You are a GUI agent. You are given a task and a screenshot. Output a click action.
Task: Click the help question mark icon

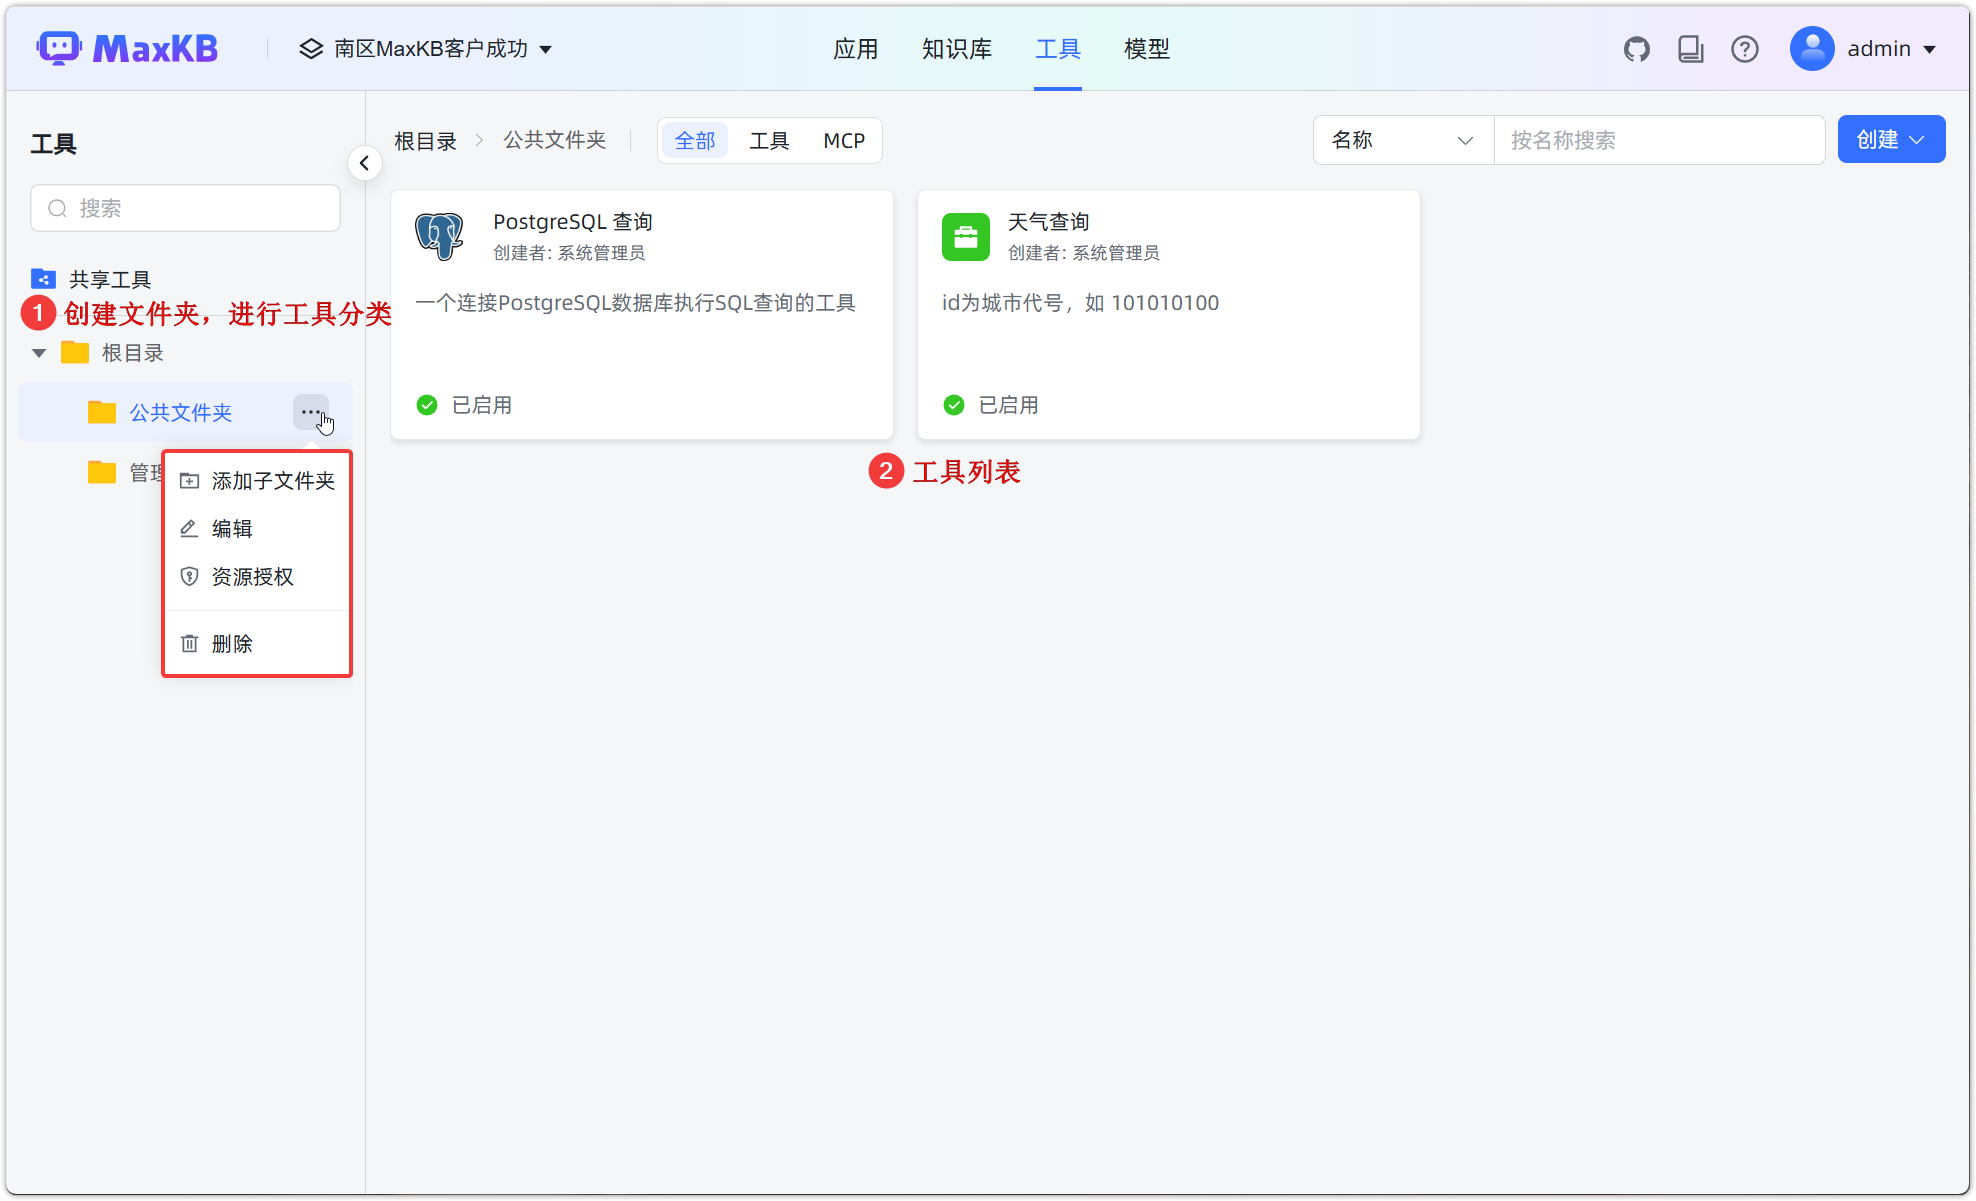(1745, 48)
